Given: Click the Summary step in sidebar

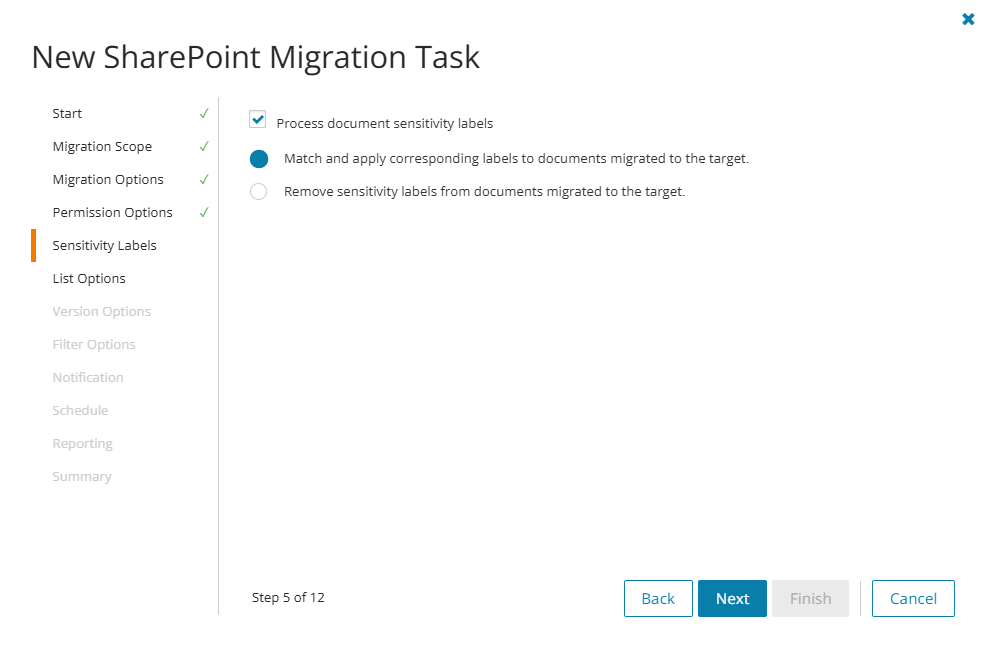Looking at the screenshot, I should pyautogui.click(x=82, y=477).
